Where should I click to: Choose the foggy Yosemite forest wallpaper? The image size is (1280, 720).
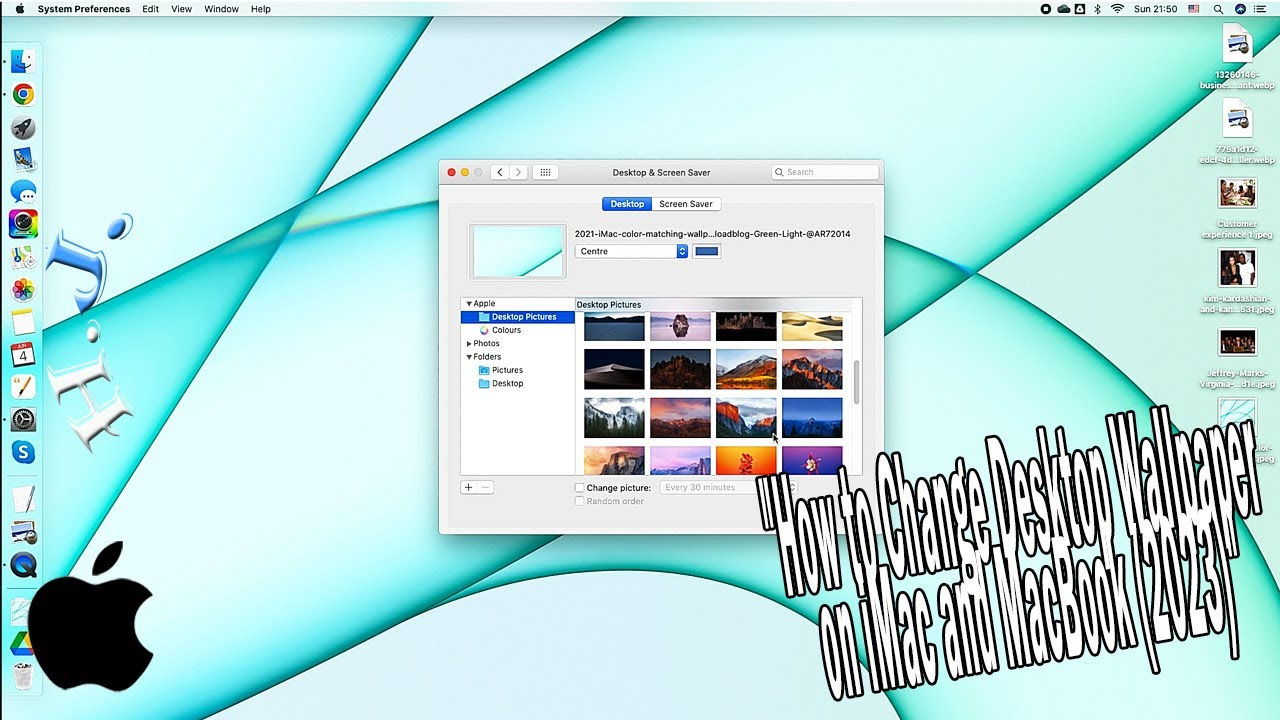pyautogui.click(x=614, y=418)
